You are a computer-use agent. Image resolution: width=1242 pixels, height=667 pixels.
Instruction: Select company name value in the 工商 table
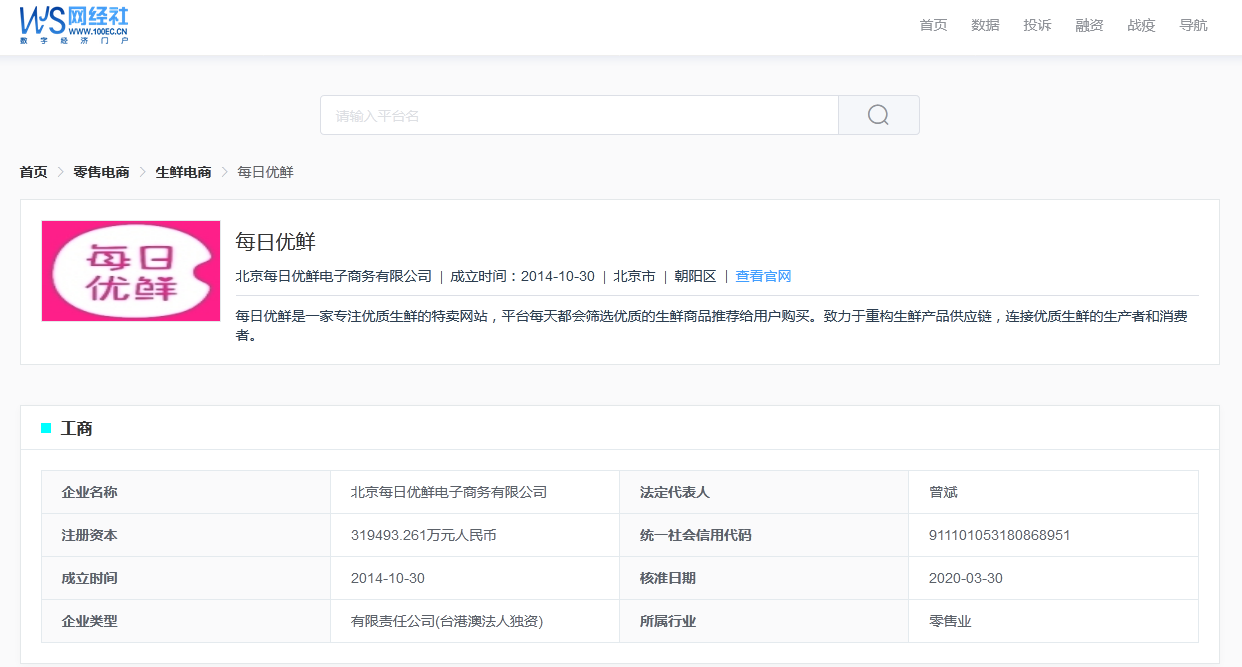pyautogui.click(x=449, y=492)
